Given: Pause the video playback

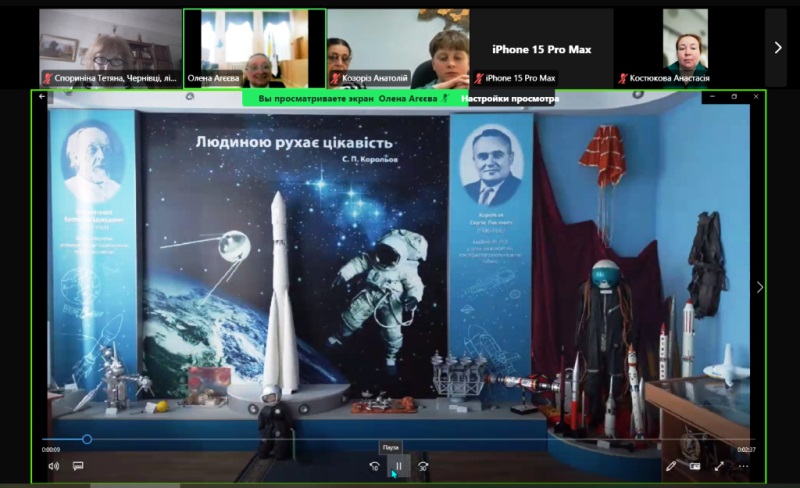Looking at the screenshot, I should (398, 465).
